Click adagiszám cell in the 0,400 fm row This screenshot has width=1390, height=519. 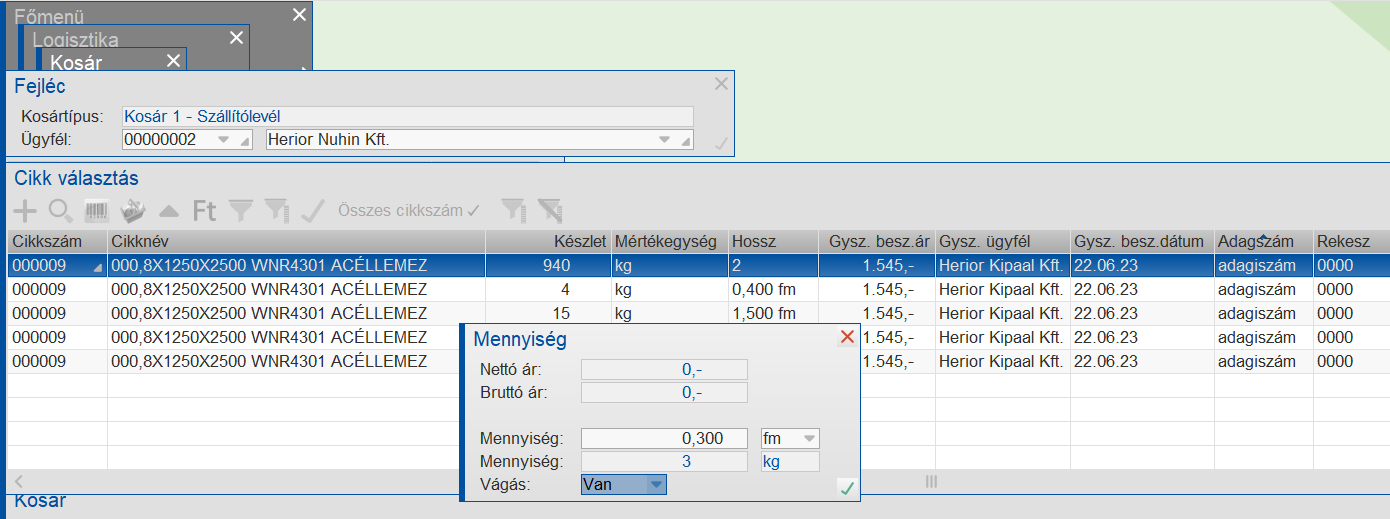coord(1263,289)
